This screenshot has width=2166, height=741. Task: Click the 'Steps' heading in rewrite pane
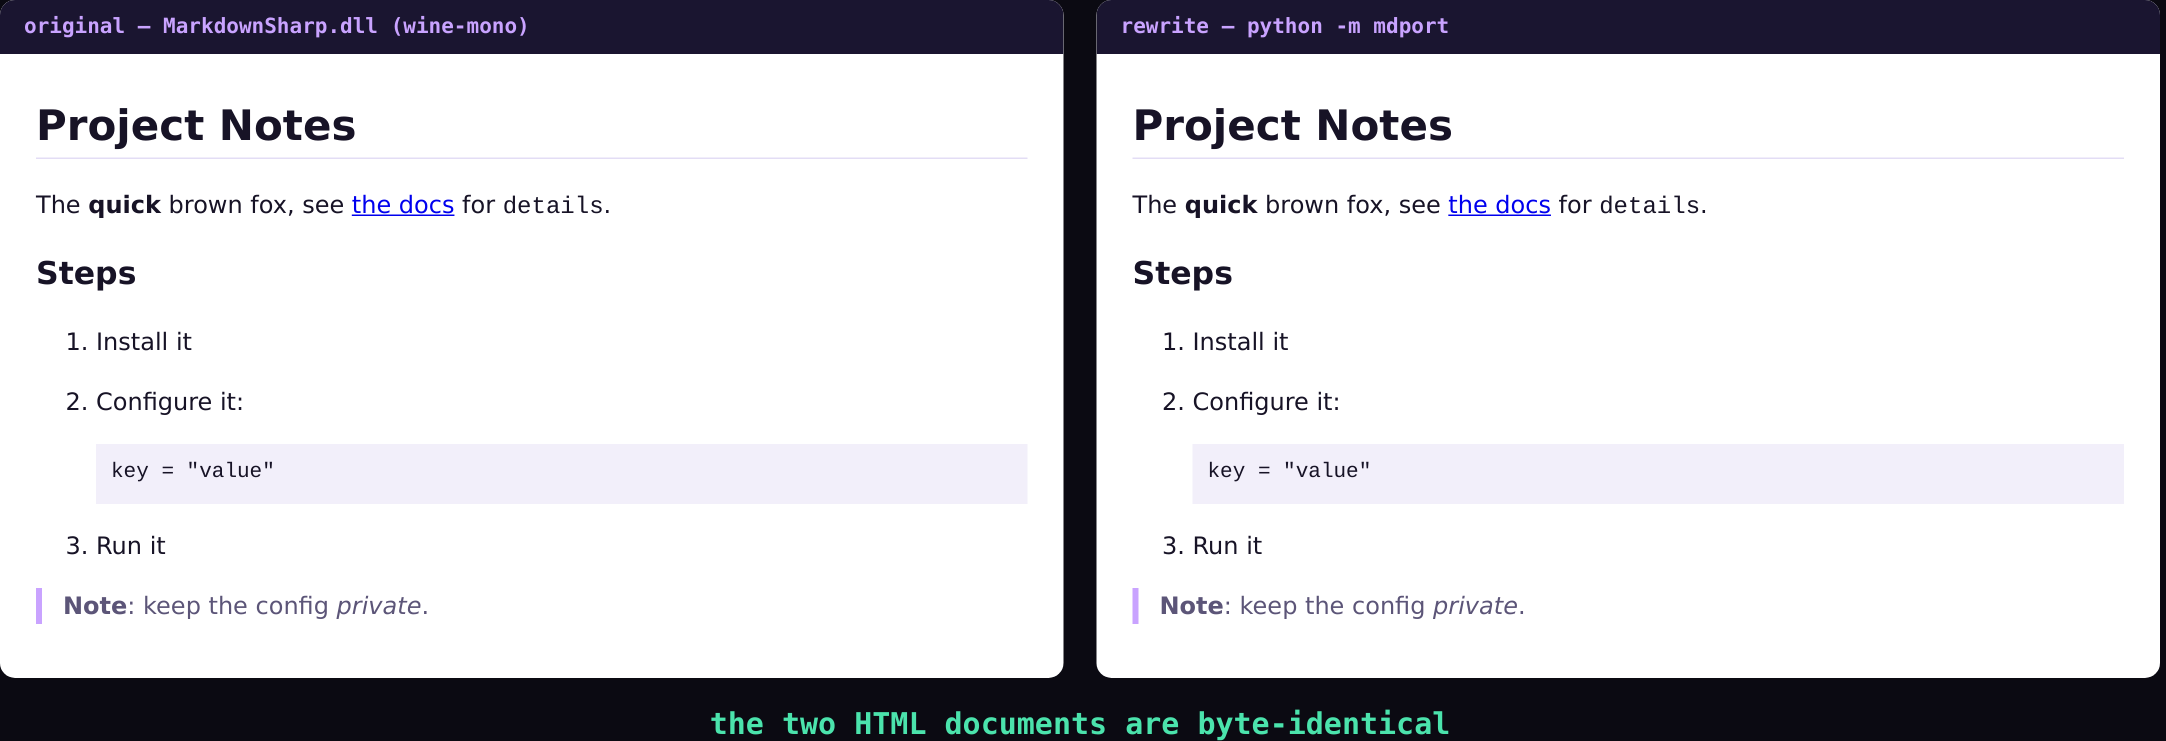1182,273
